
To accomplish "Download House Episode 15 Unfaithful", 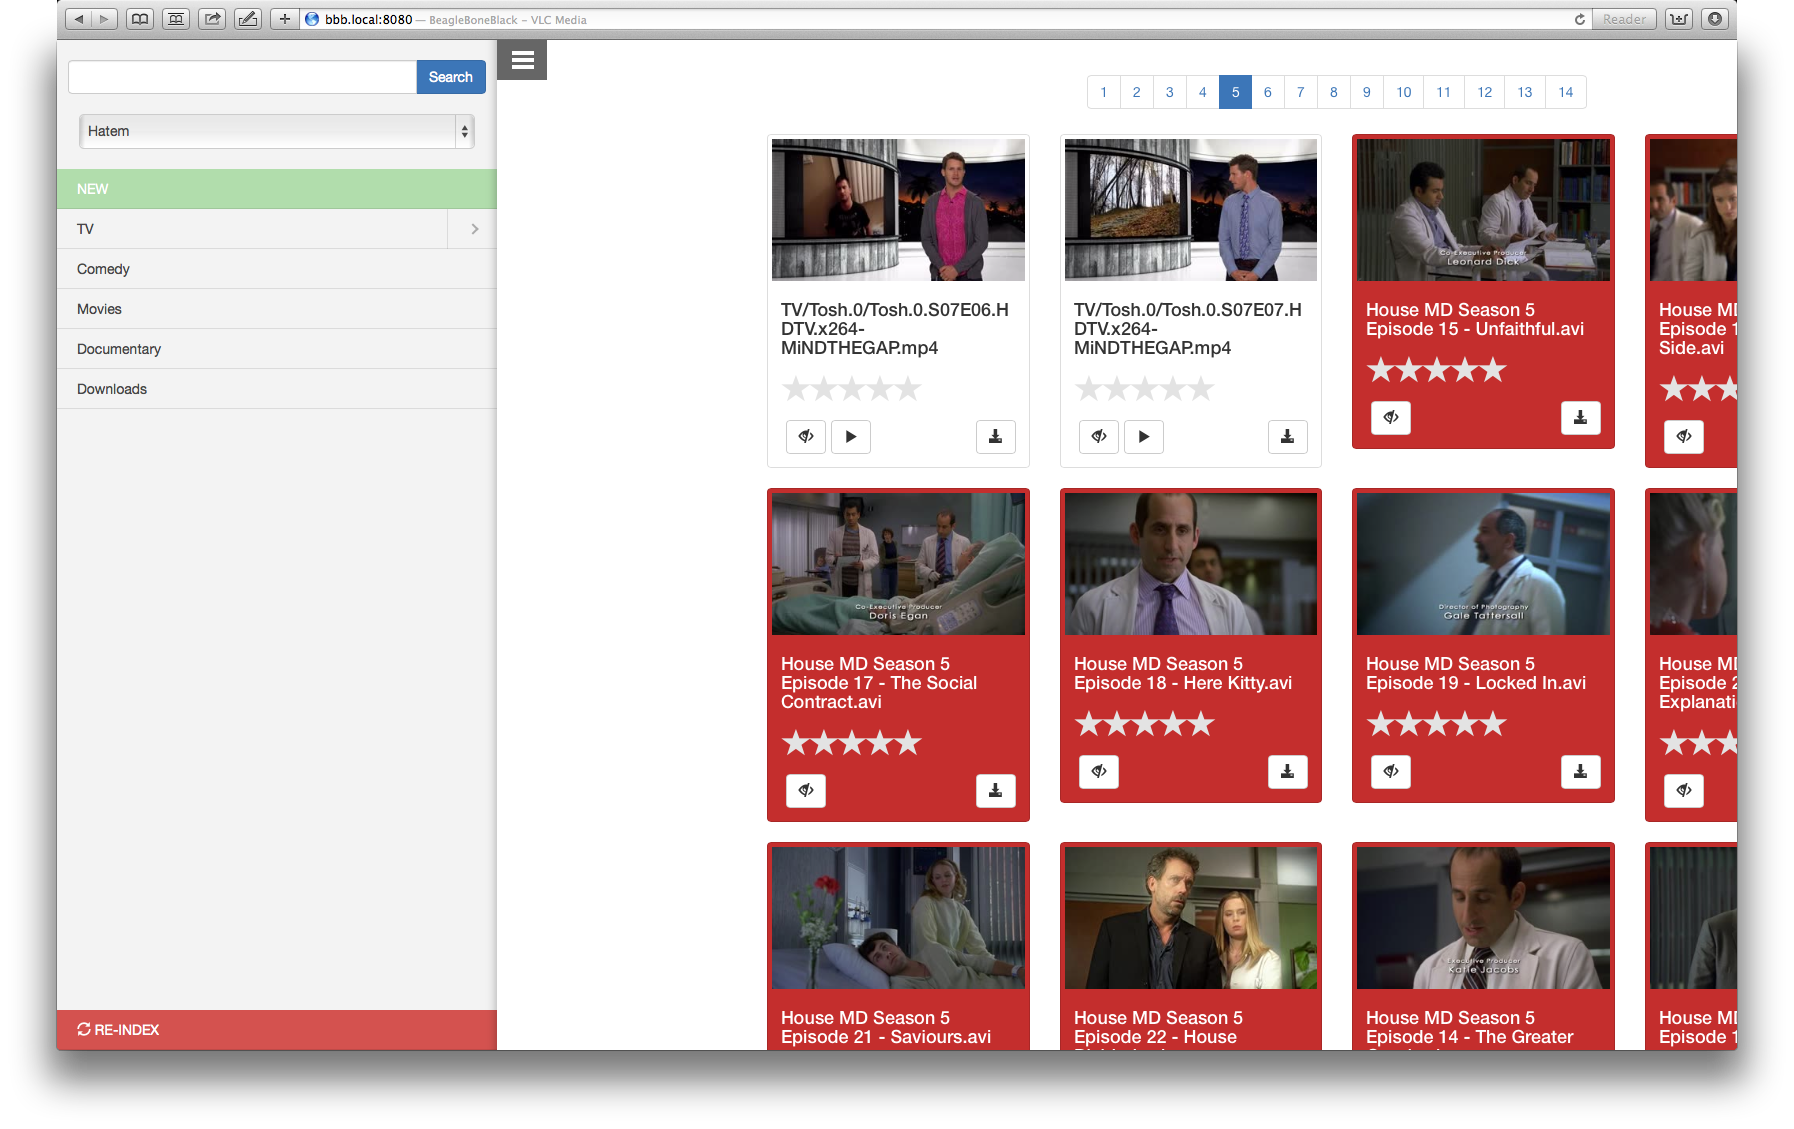I will point(1581,418).
